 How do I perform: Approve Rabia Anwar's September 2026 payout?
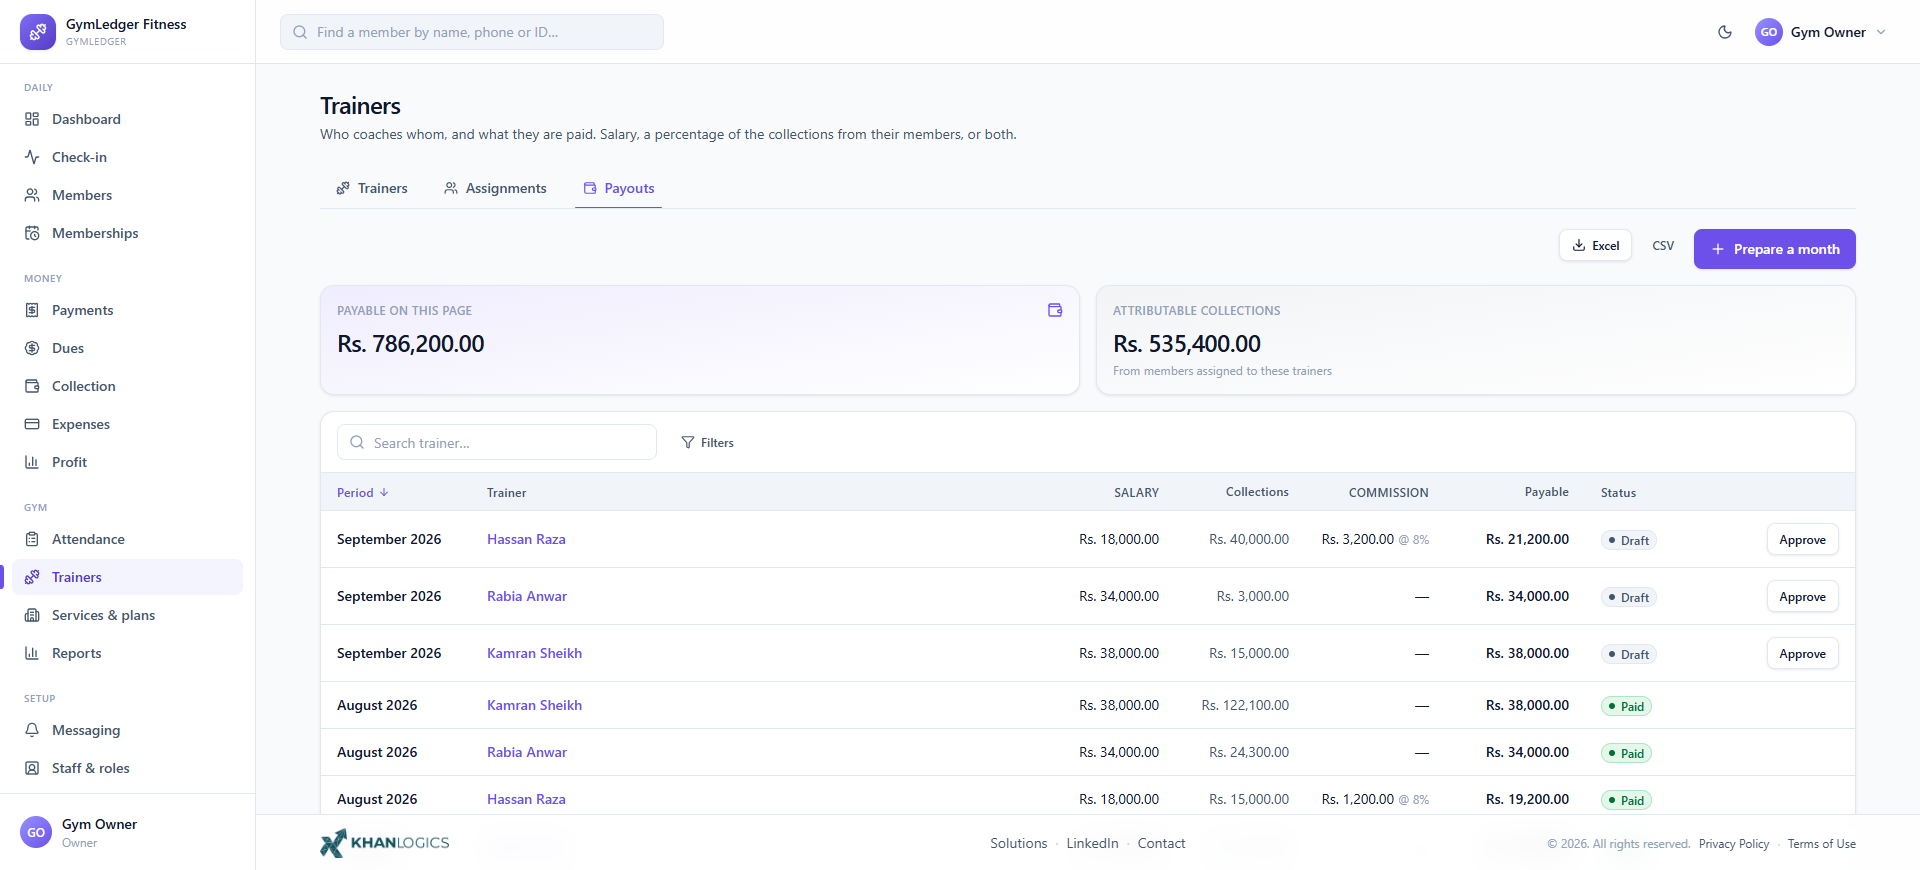(1802, 597)
